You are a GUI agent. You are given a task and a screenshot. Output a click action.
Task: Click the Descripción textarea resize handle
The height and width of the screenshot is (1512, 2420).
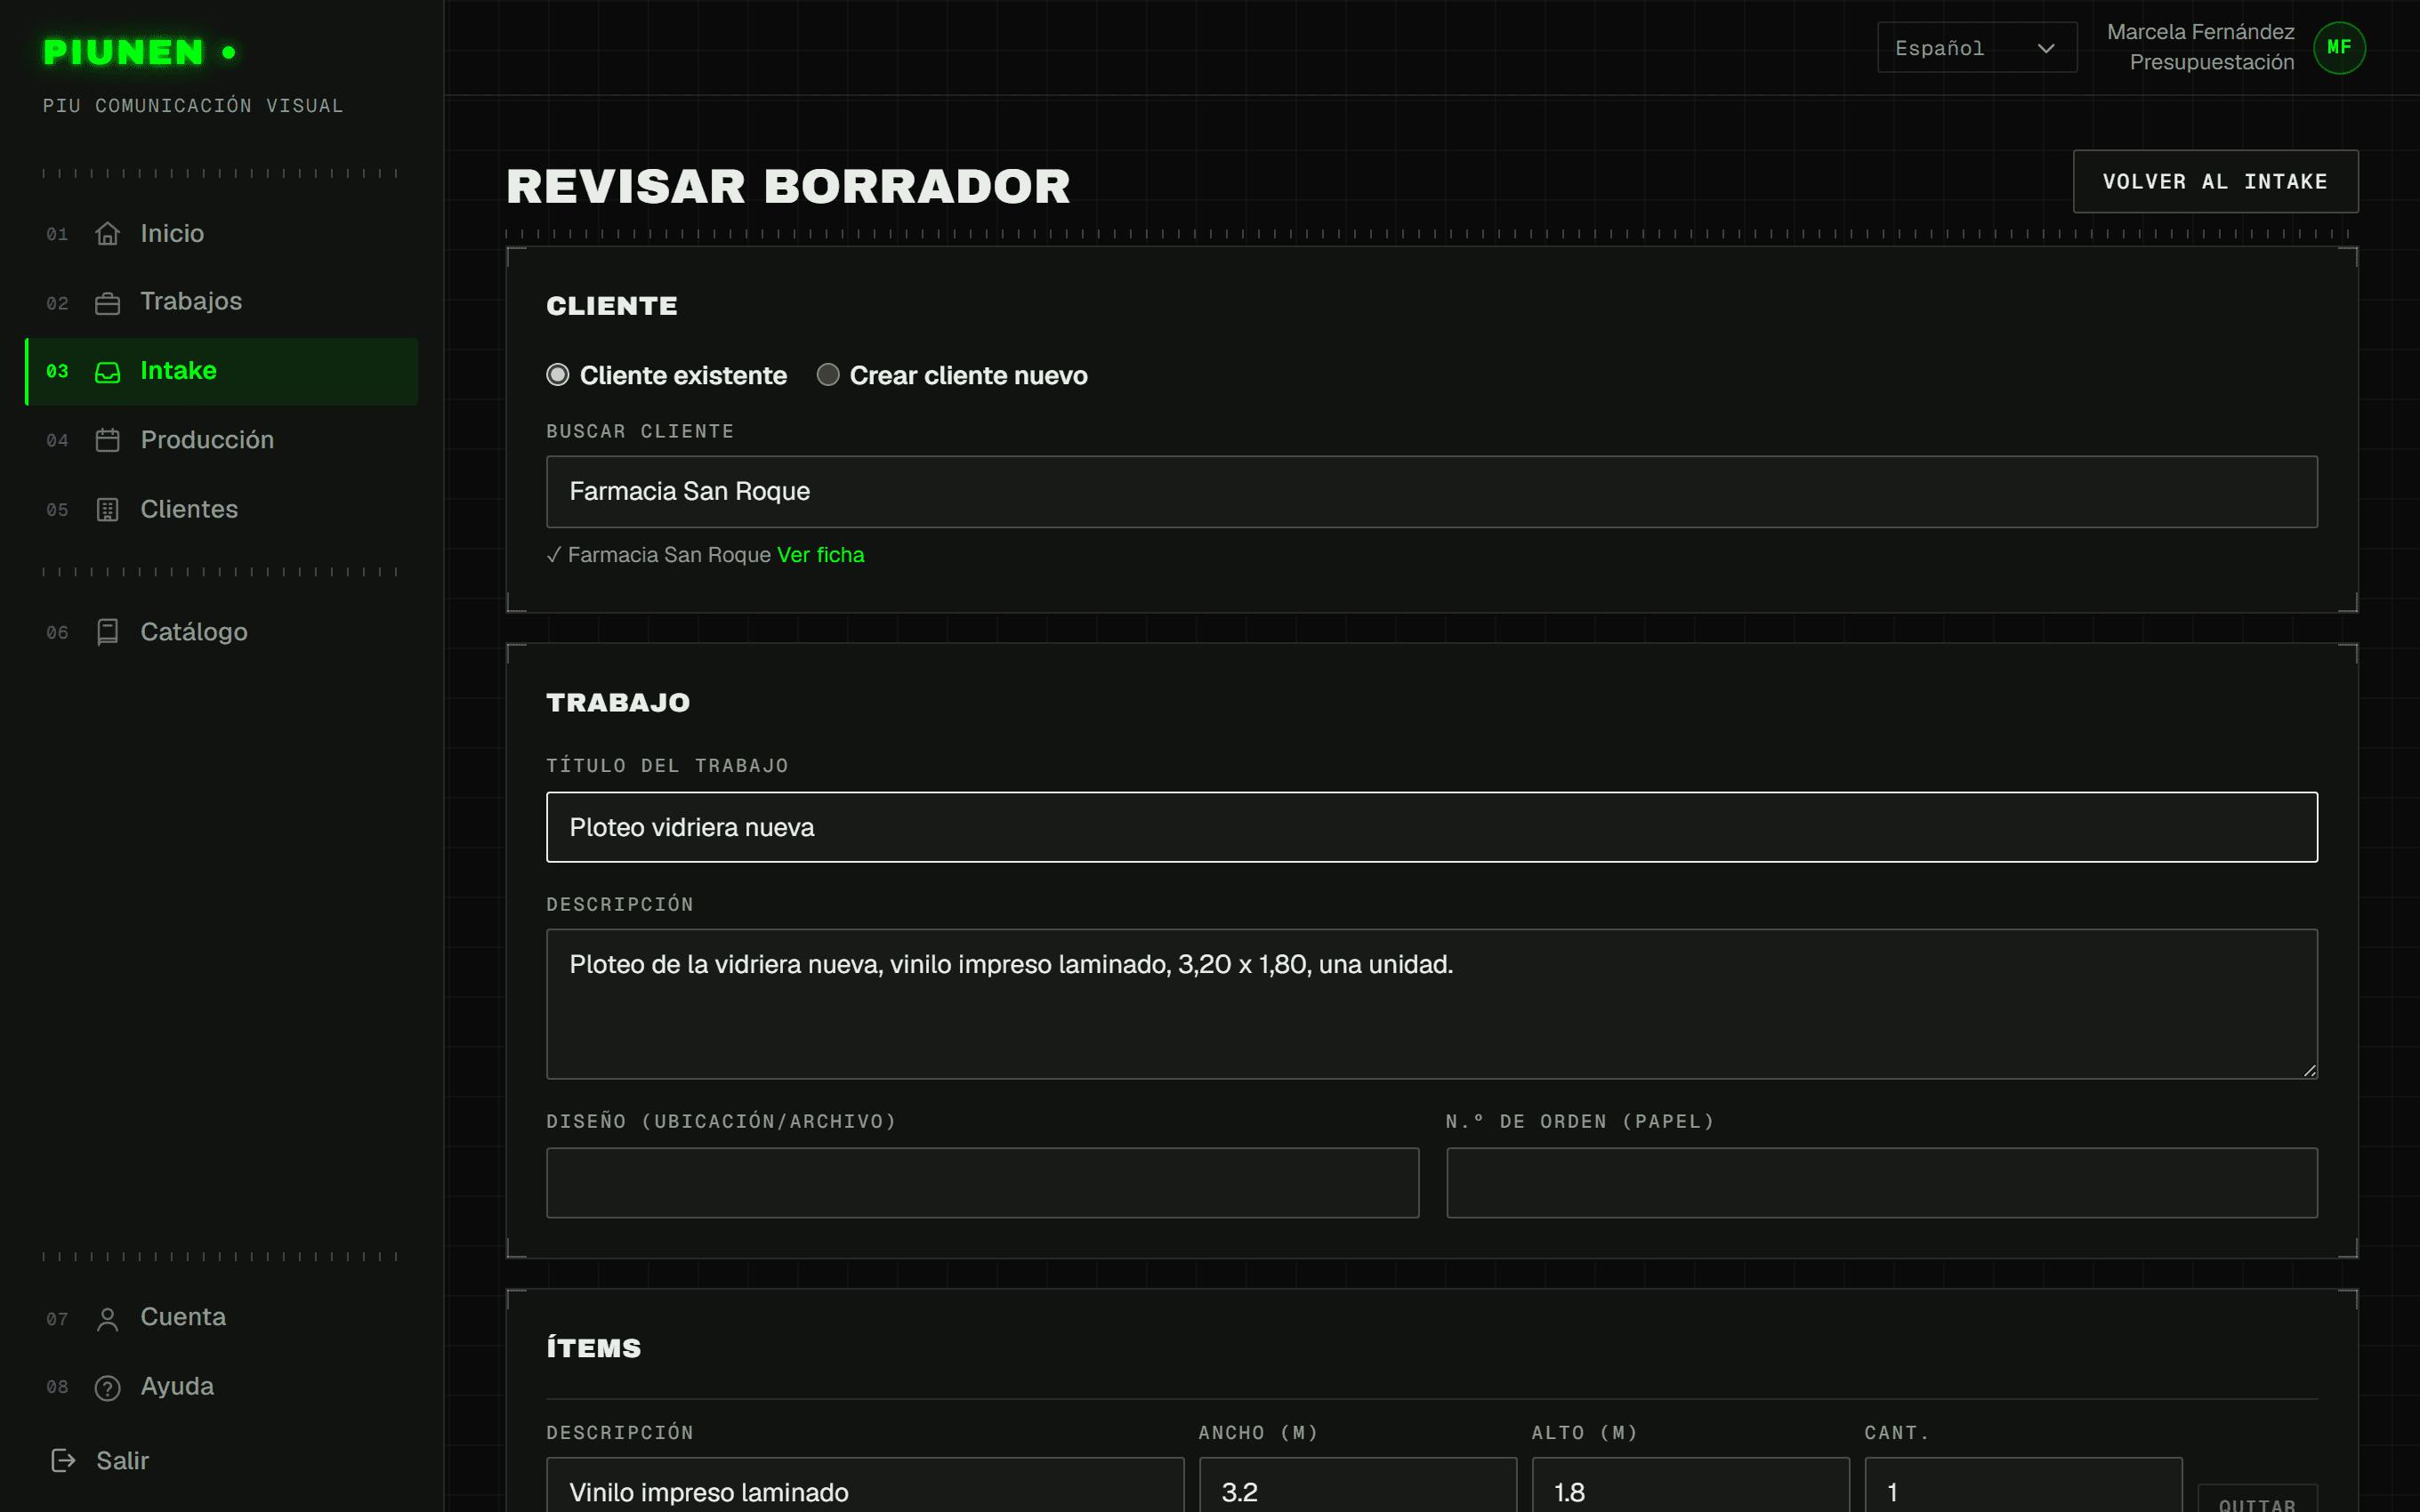(2309, 1070)
